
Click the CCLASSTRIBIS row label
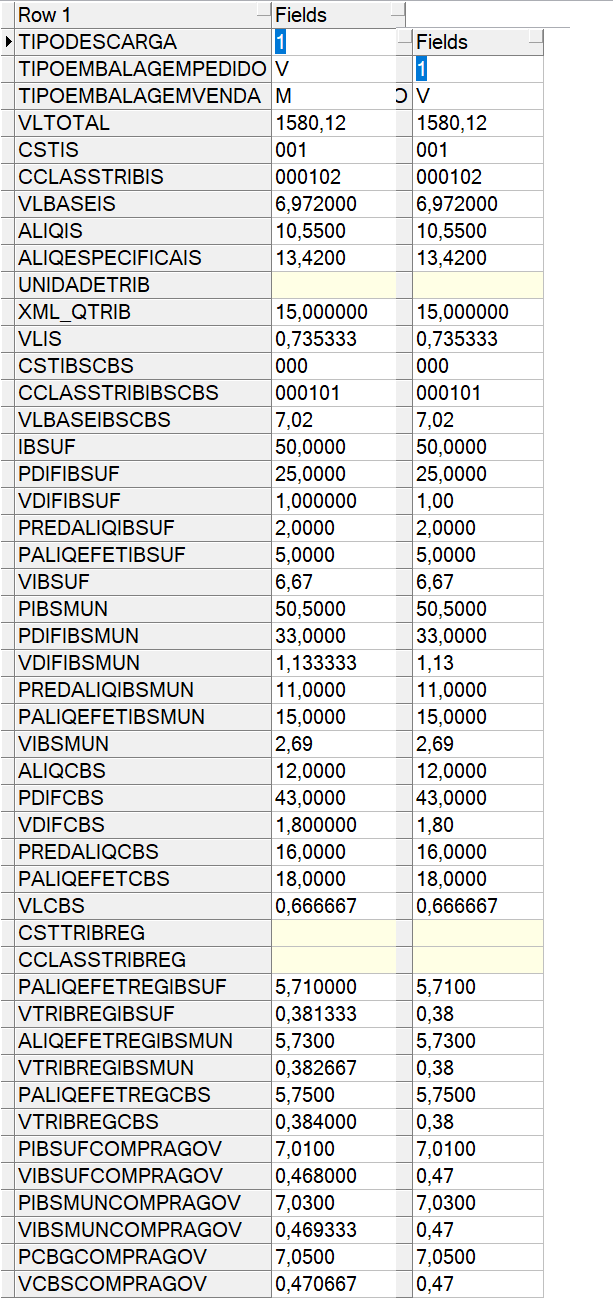pyautogui.click(x=142, y=177)
